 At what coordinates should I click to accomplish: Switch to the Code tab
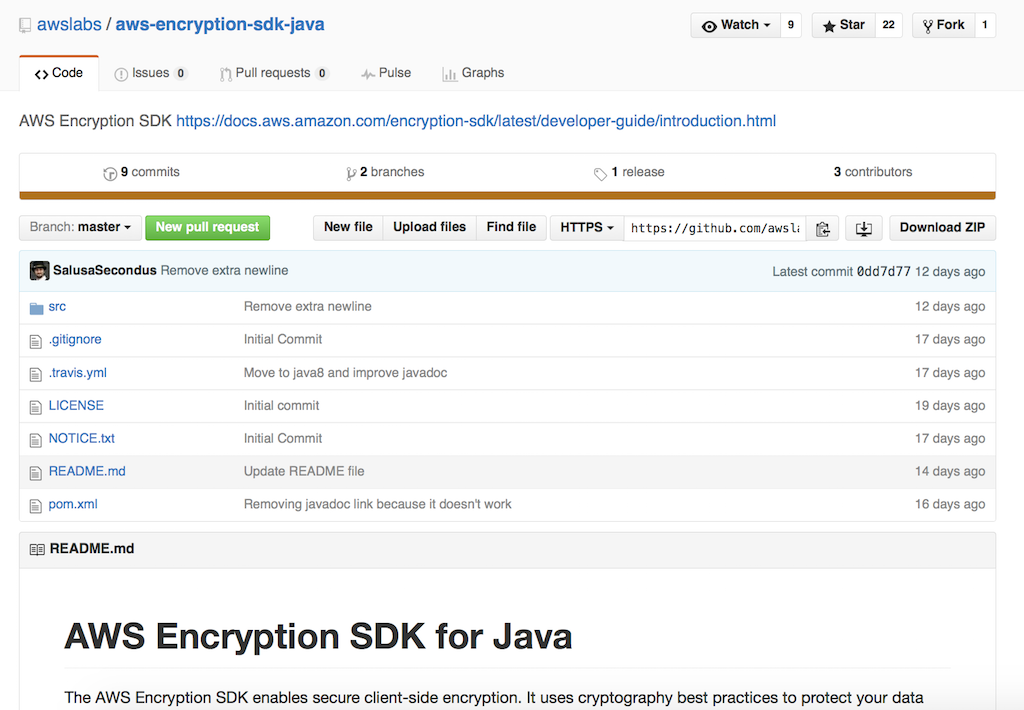59,73
